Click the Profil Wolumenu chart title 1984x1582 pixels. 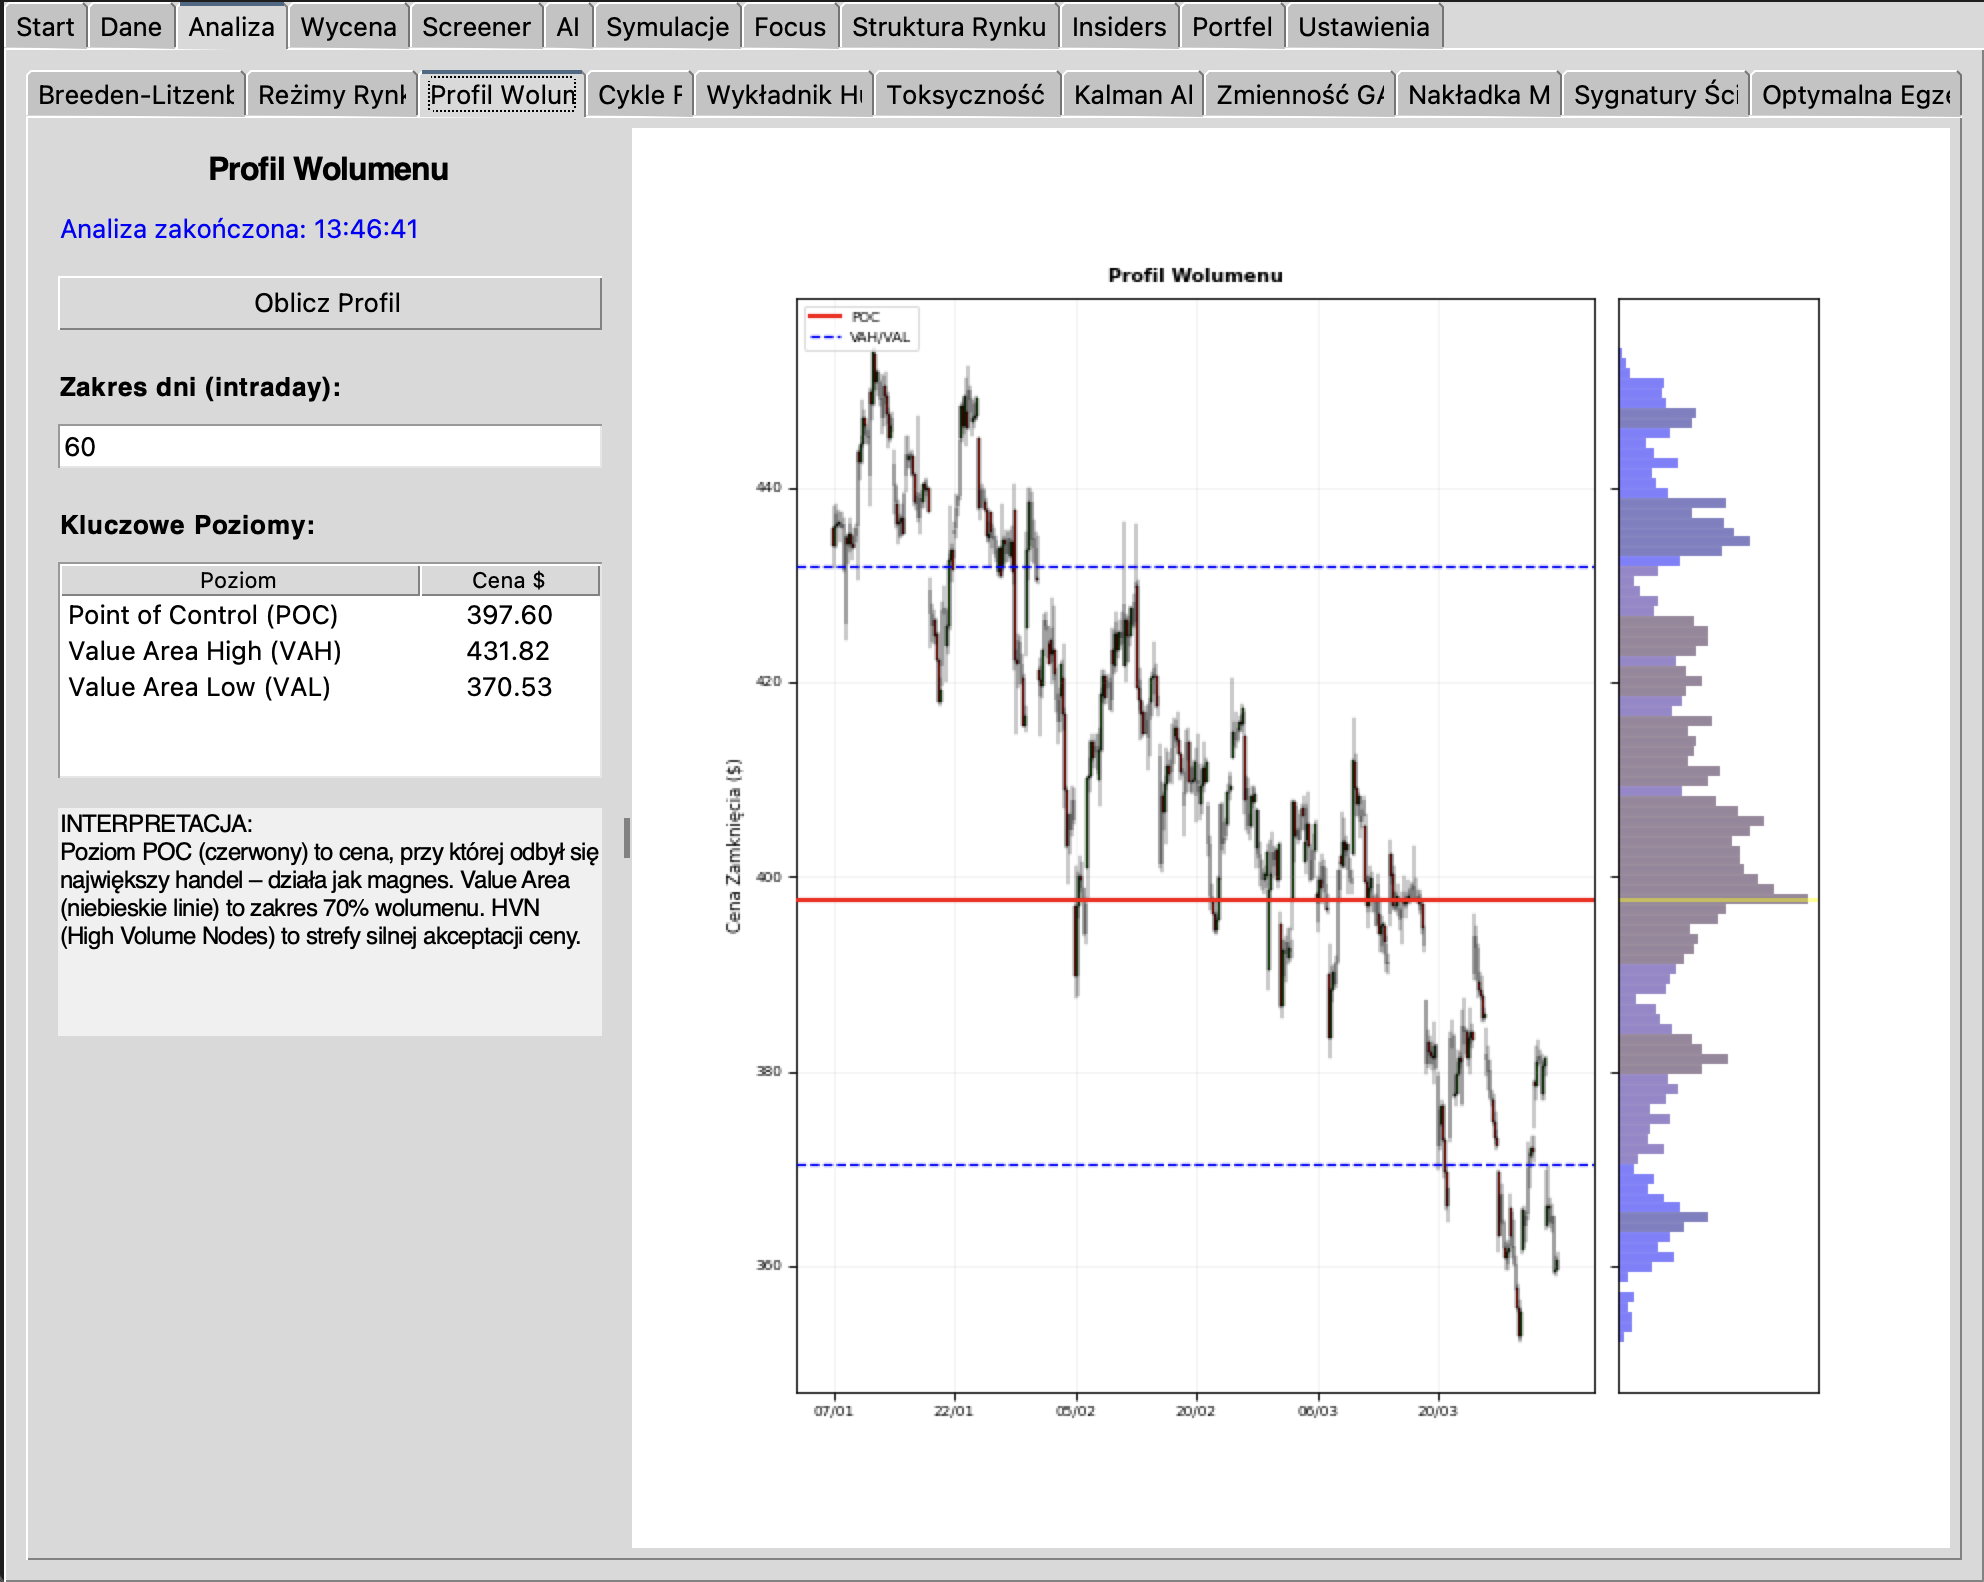pos(1195,275)
